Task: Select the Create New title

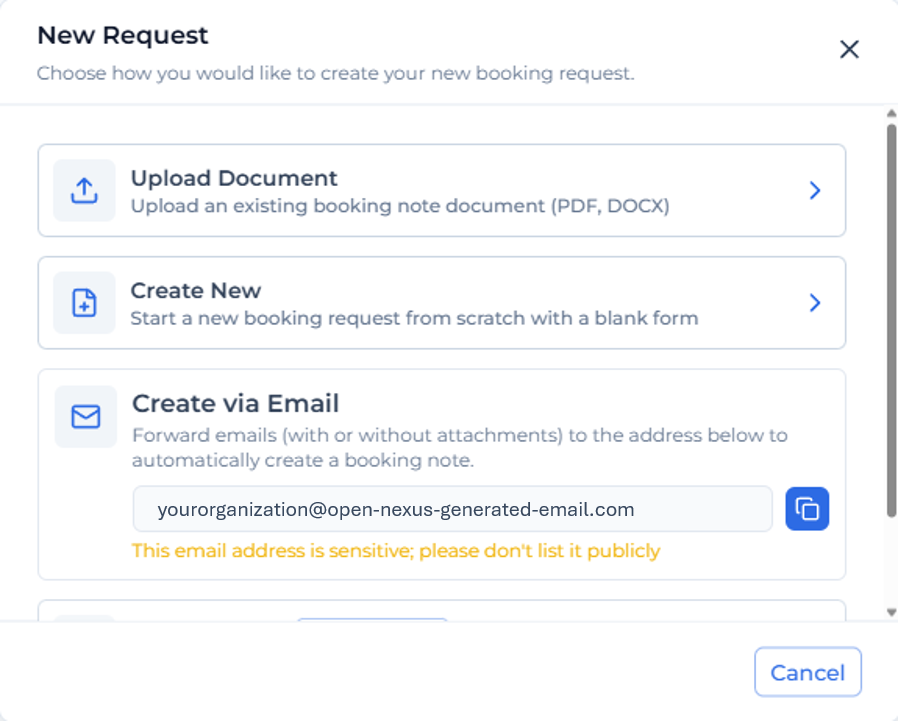Action: pyautogui.click(x=196, y=290)
